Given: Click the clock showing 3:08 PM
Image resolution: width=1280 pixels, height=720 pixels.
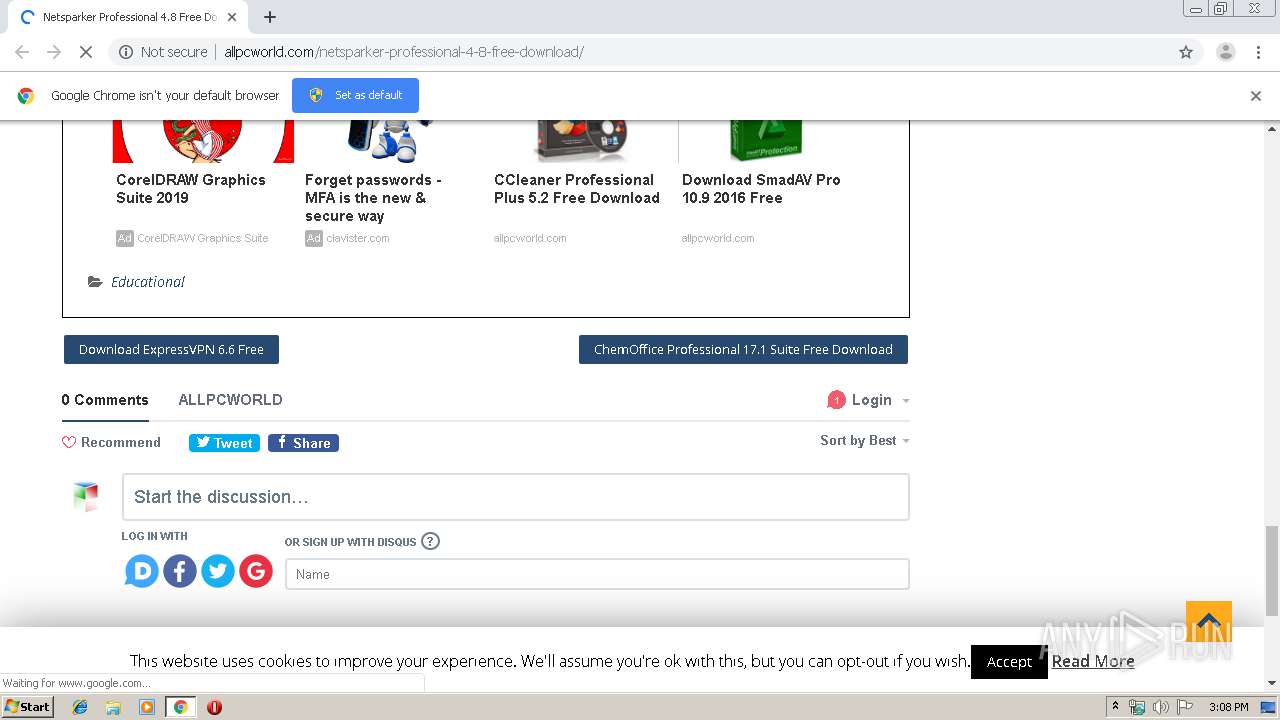Looking at the screenshot, I should [1228, 707].
